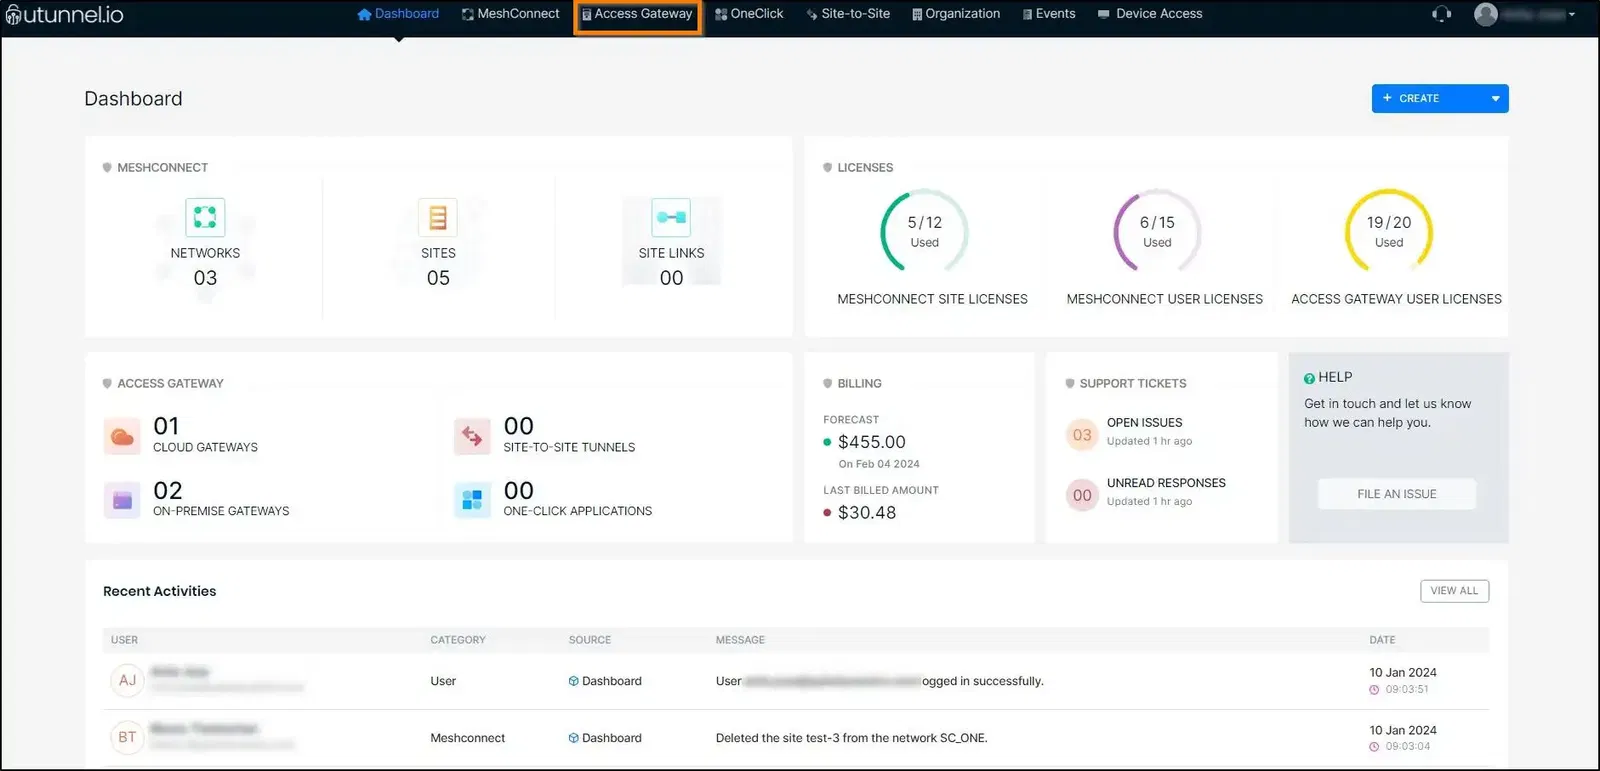Click last billed amount $30.48
The height and width of the screenshot is (771, 1600).
pos(867,513)
